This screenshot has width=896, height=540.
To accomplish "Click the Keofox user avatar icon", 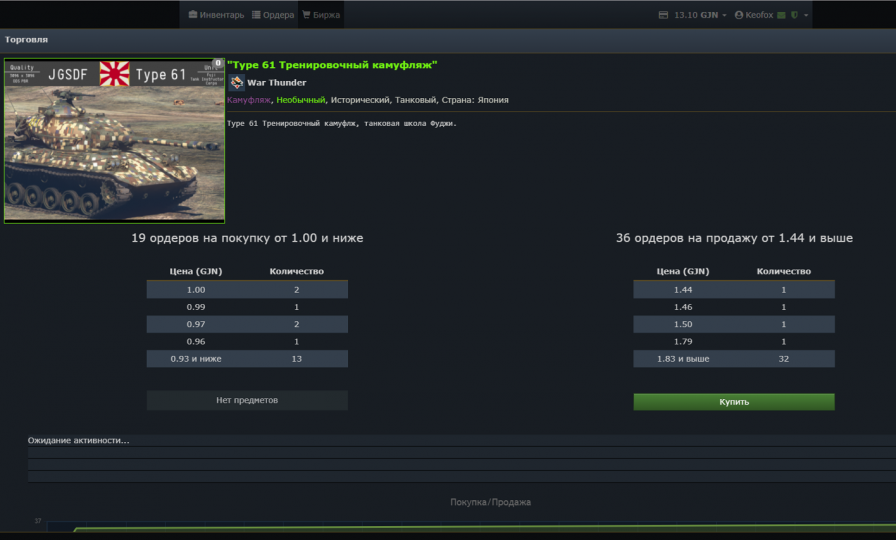I will pos(739,15).
